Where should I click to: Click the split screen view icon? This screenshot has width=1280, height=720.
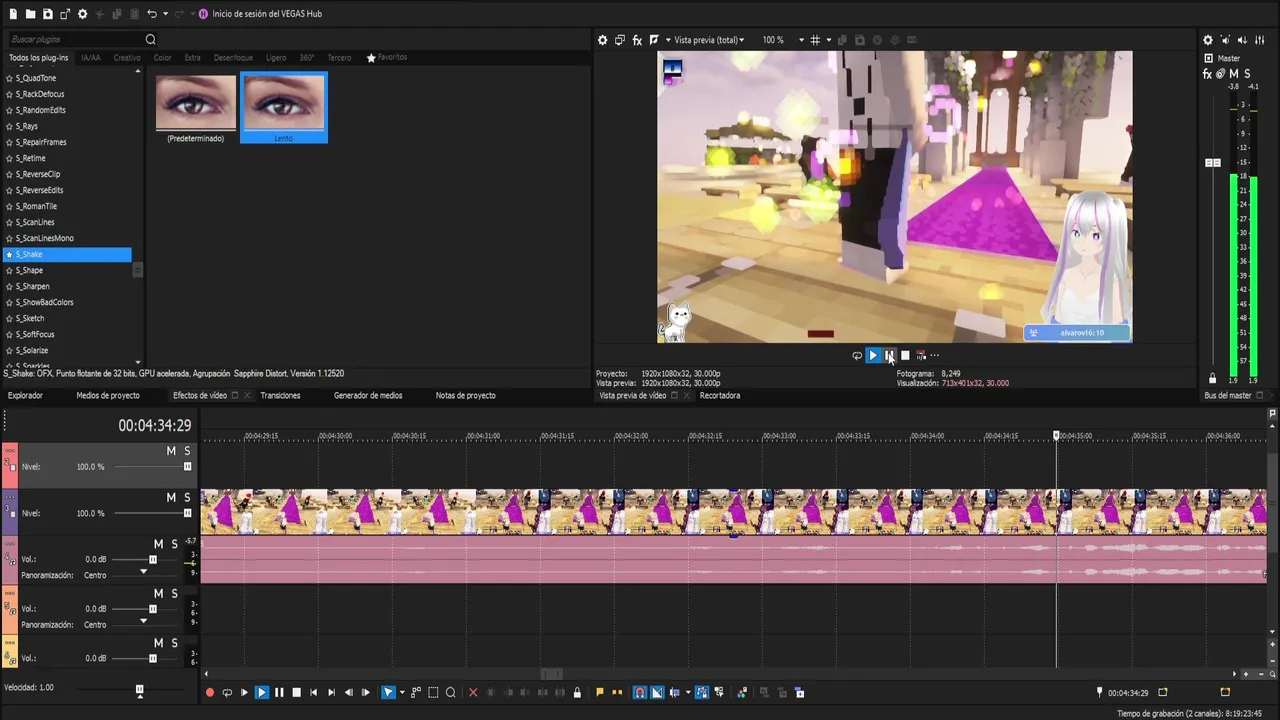pos(654,40)
